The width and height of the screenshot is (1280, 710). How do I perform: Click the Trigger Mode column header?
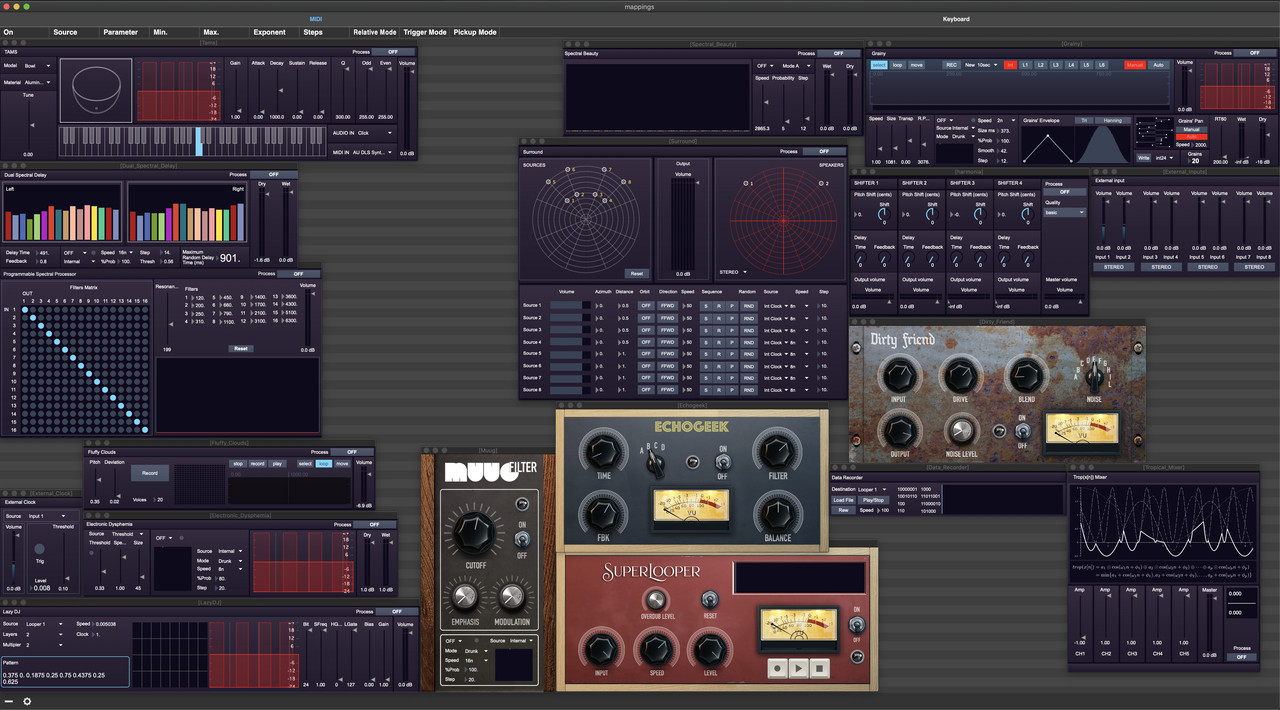coord(425,32)
